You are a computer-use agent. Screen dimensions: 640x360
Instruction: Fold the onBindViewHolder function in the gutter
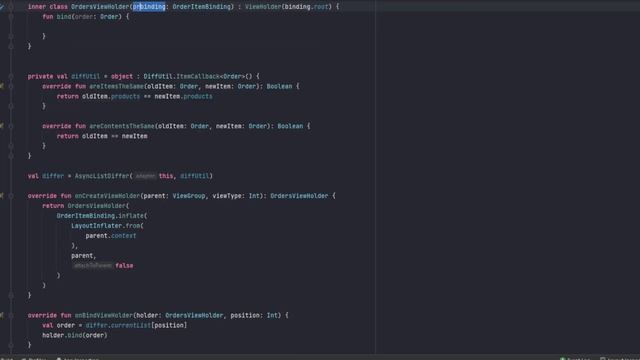[x=11, y=315]
